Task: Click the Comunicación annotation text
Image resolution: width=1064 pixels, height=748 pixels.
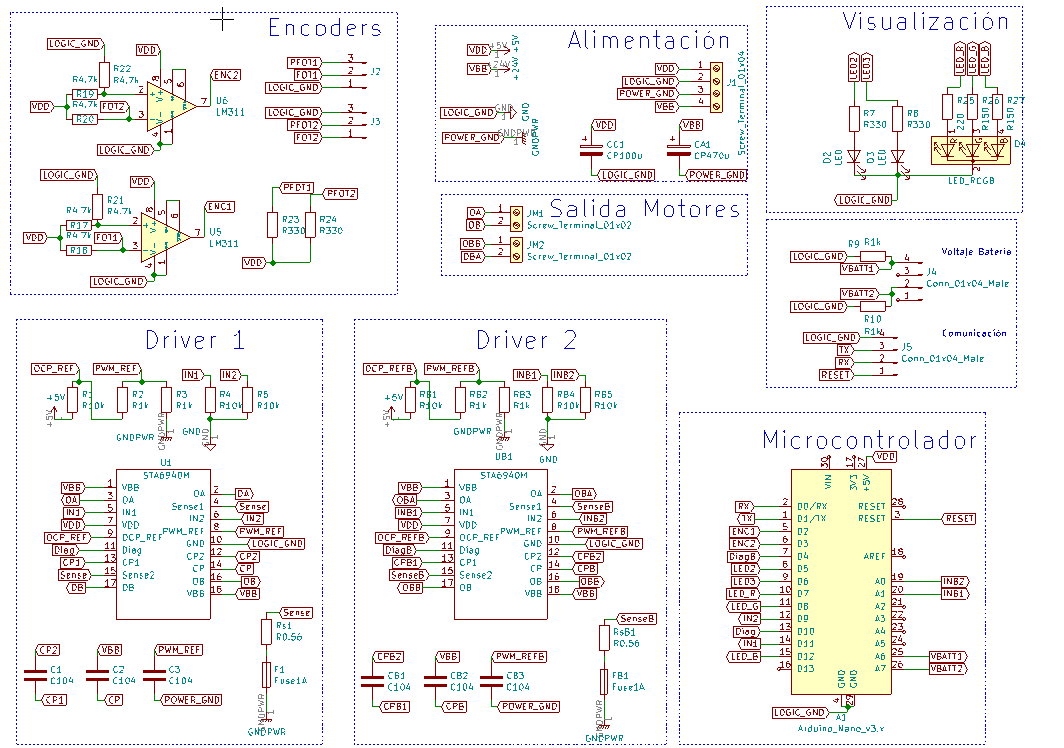Action: pyautogui.click(x=974, y=333)
